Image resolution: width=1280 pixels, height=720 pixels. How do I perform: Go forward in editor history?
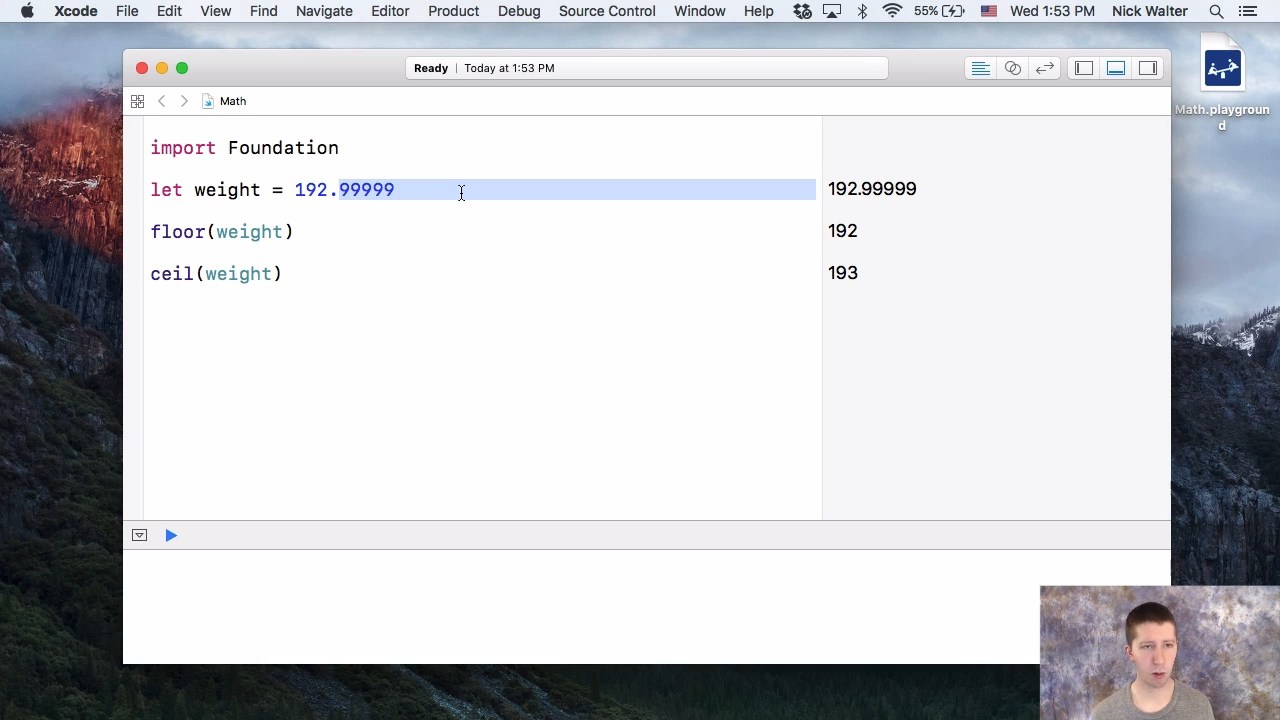click(184, 101)
